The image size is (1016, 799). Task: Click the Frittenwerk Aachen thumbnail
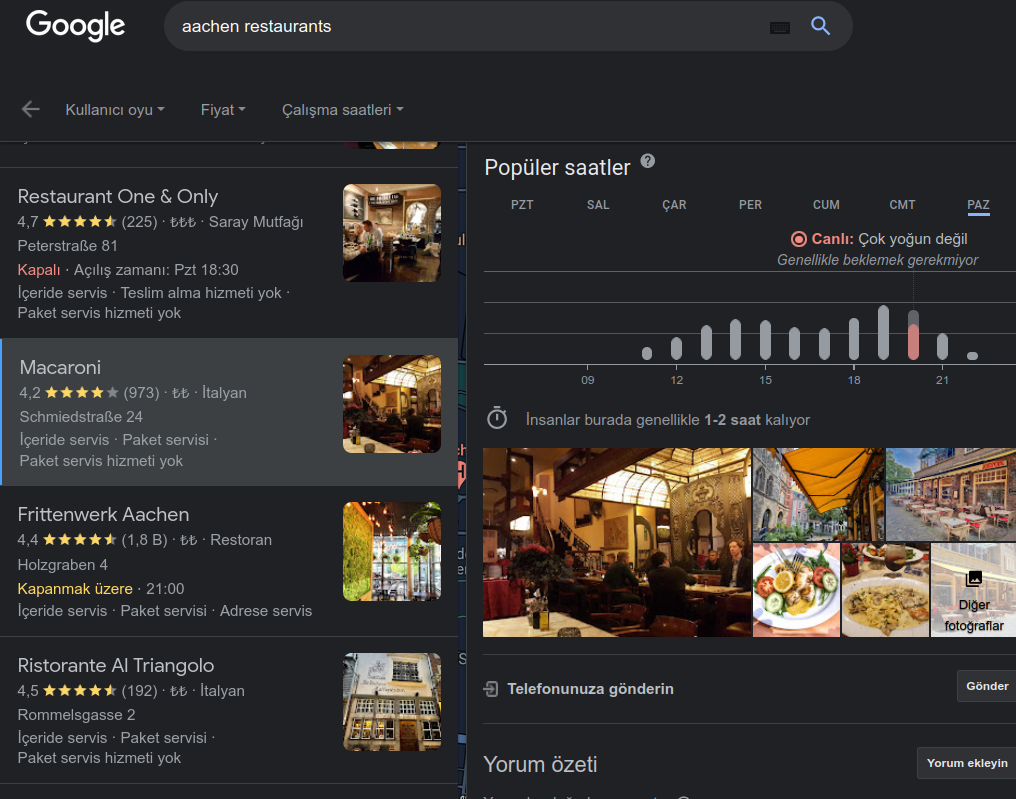(392, 551)
